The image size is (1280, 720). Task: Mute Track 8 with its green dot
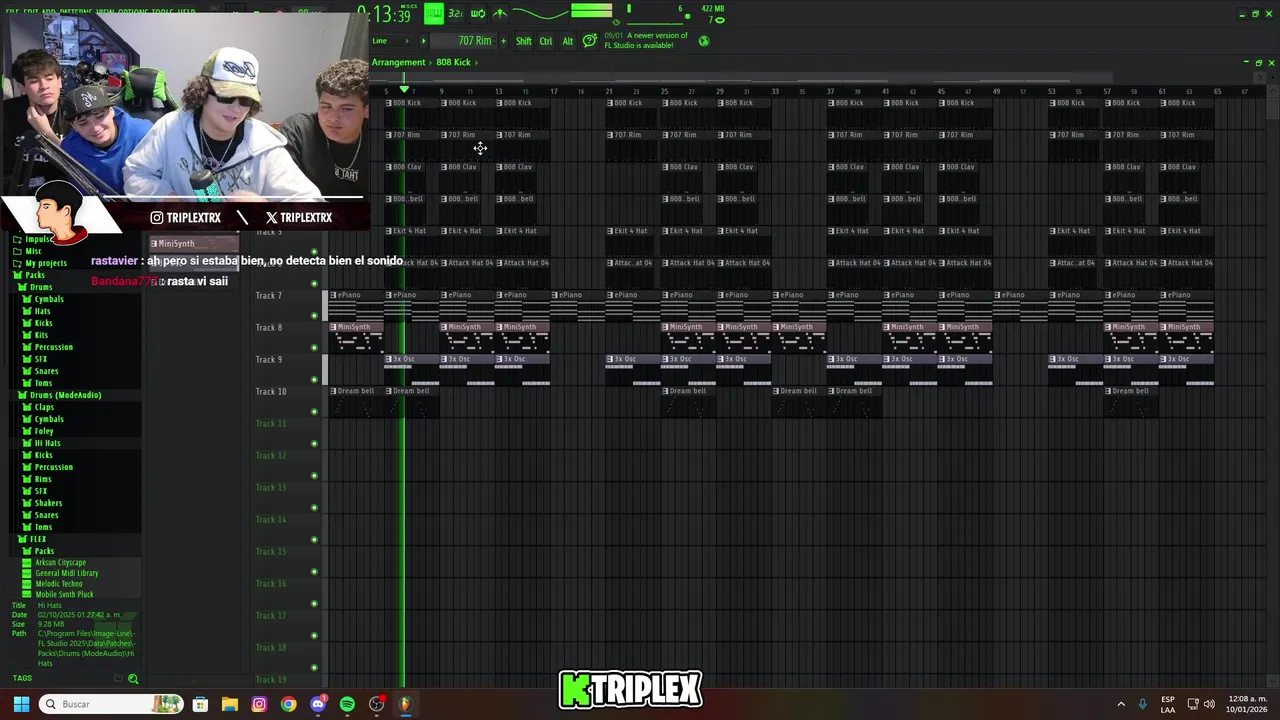pos(314,348)
